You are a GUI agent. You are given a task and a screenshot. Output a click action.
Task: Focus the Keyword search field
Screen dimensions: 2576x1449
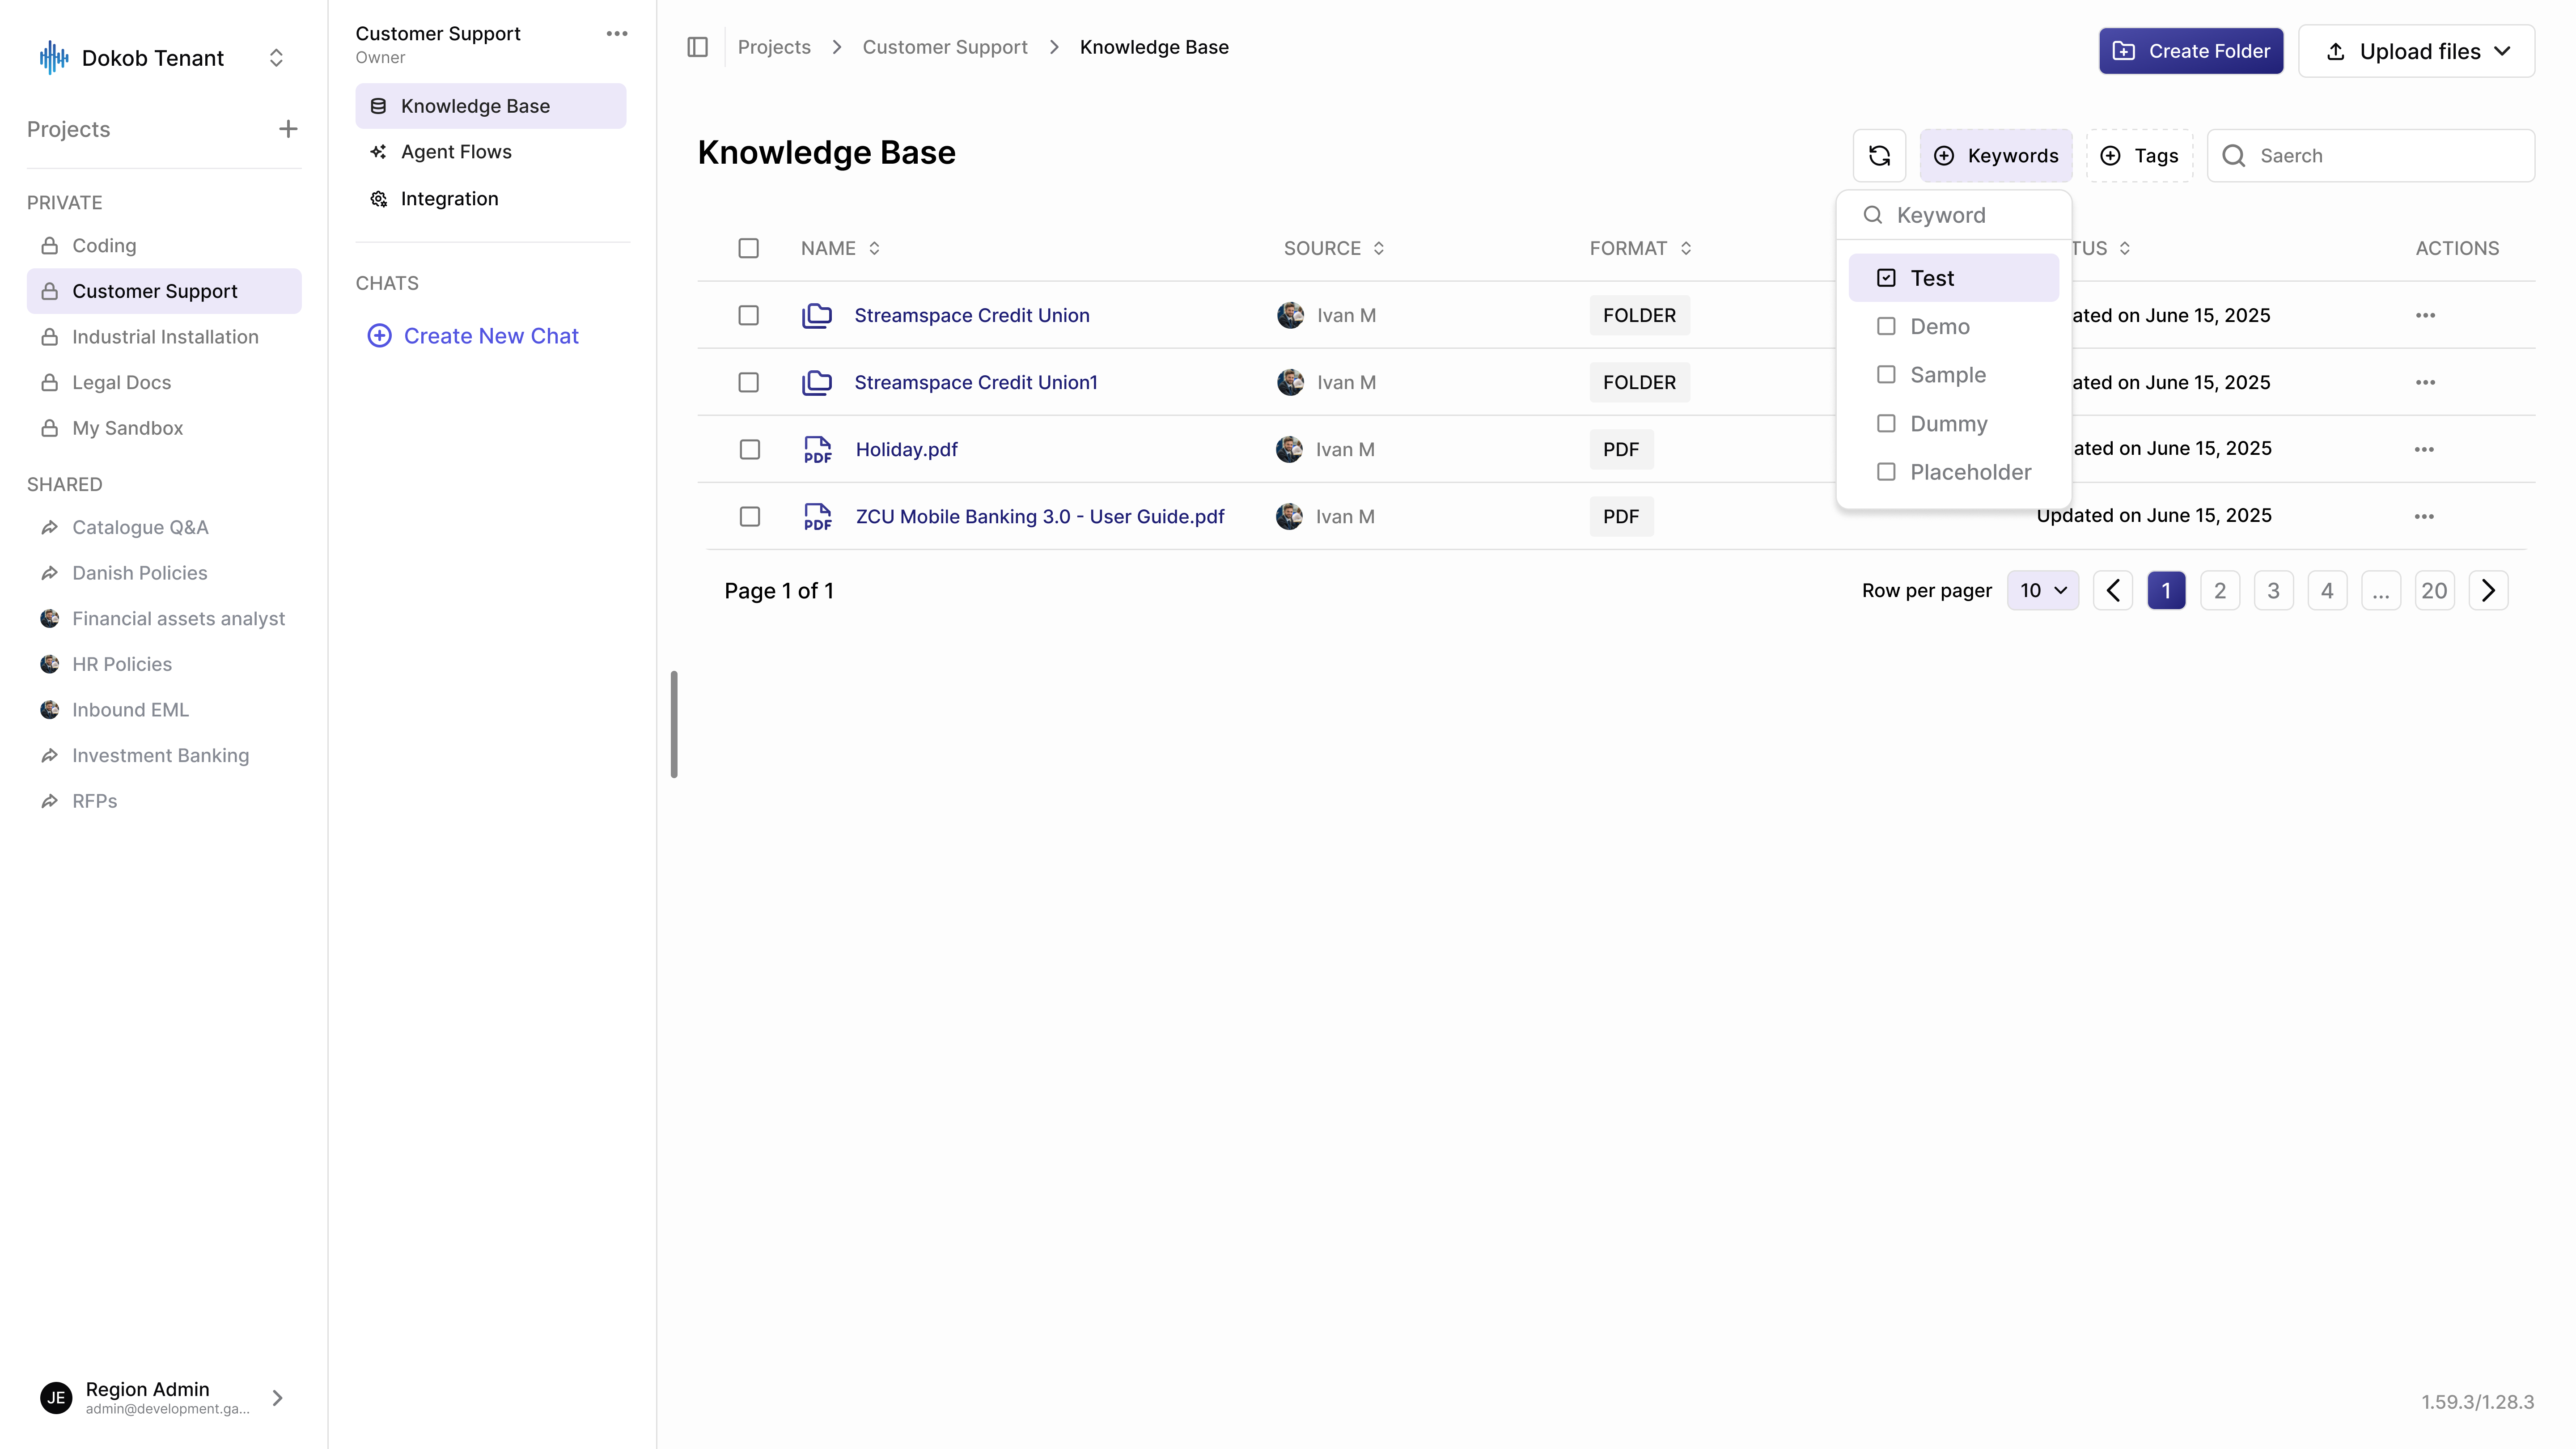click(1954, 215)
